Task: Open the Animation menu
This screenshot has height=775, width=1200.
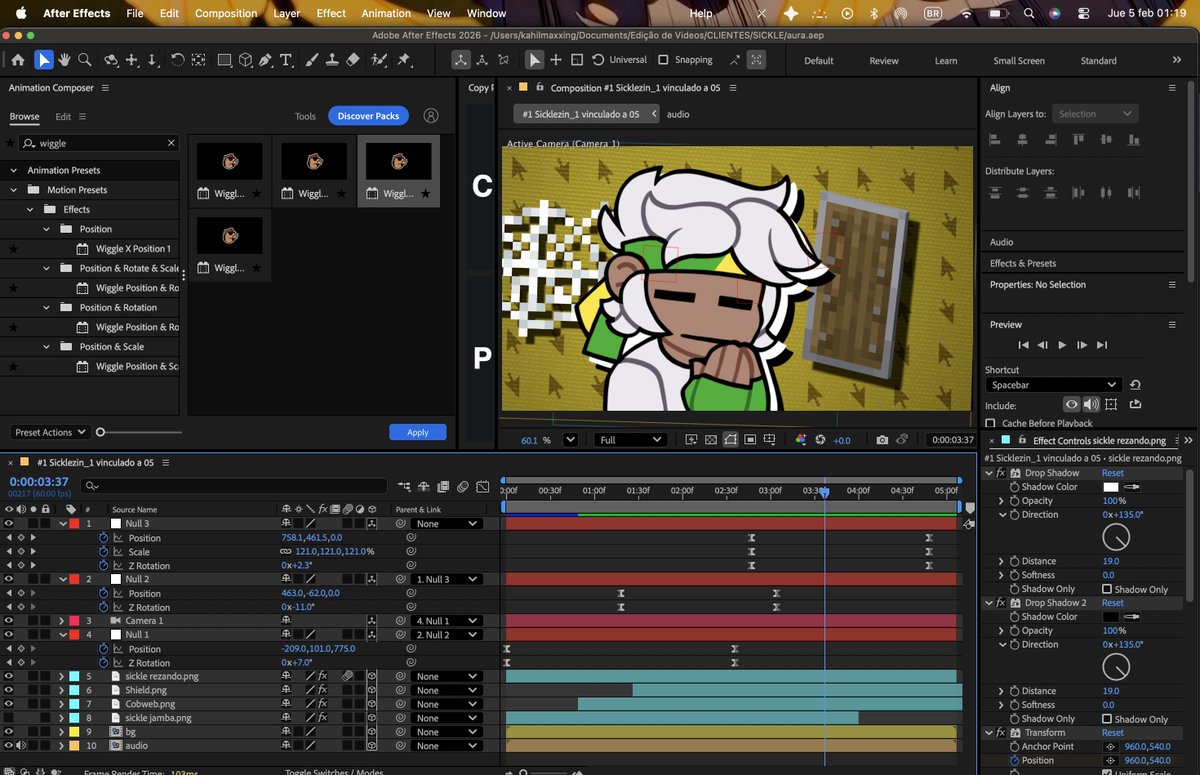Action: [386, 13]
